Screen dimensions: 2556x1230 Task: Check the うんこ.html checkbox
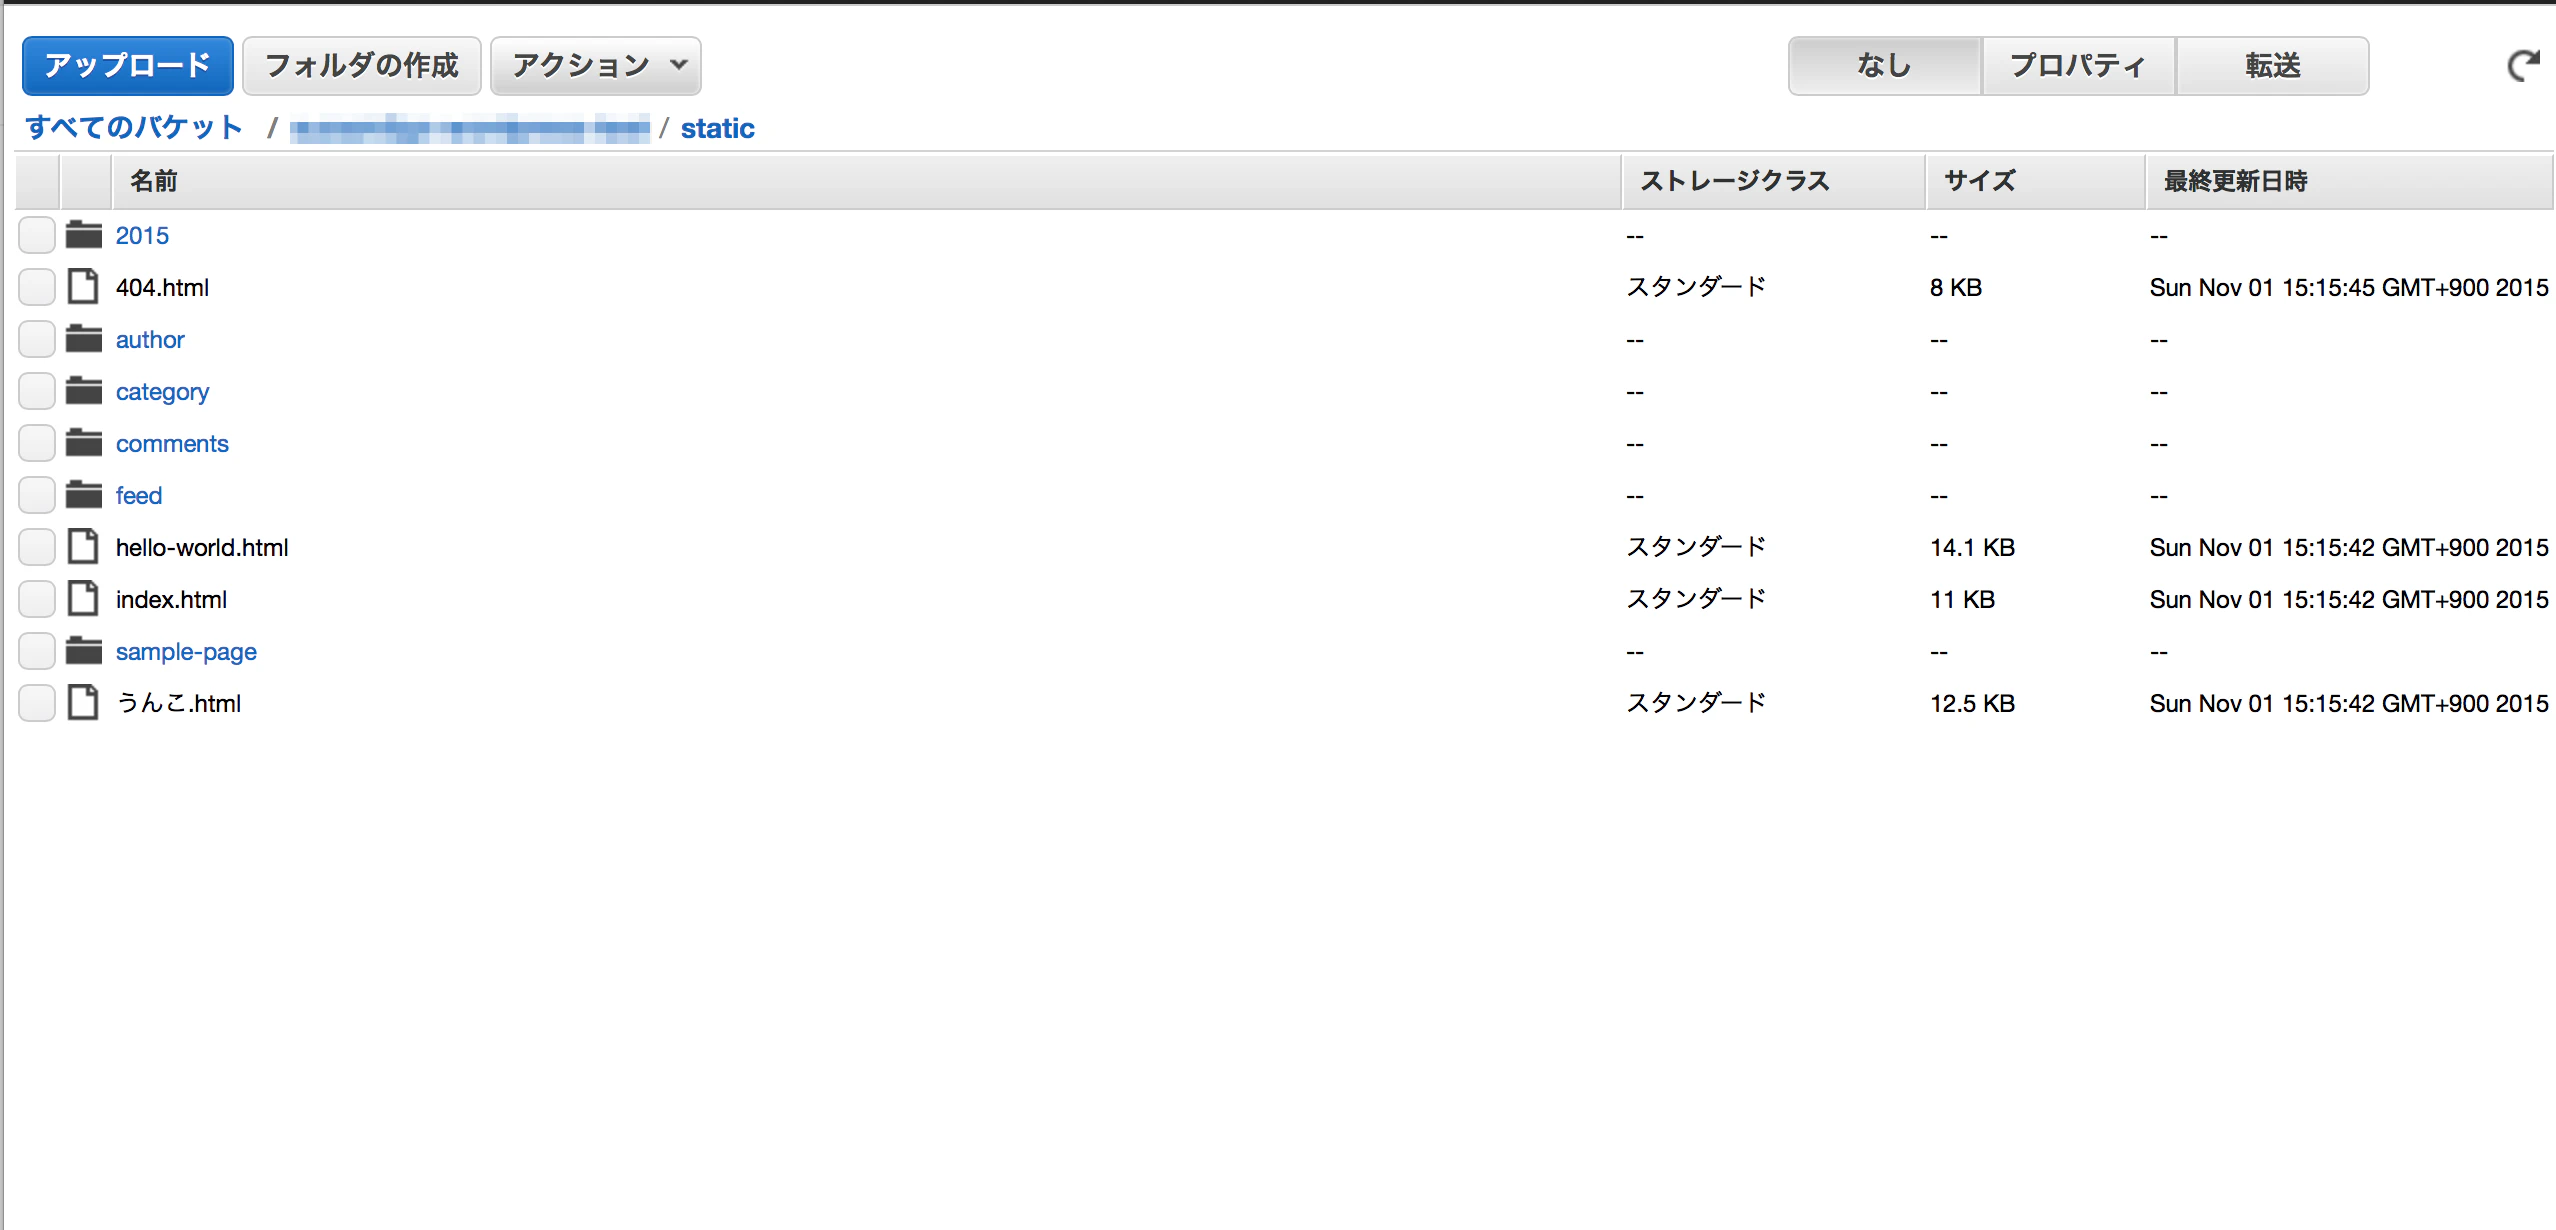pos(37,703)
